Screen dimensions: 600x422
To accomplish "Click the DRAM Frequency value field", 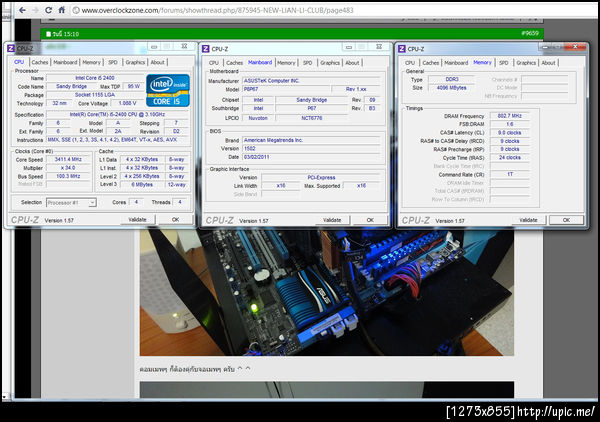I will point(510,115).
